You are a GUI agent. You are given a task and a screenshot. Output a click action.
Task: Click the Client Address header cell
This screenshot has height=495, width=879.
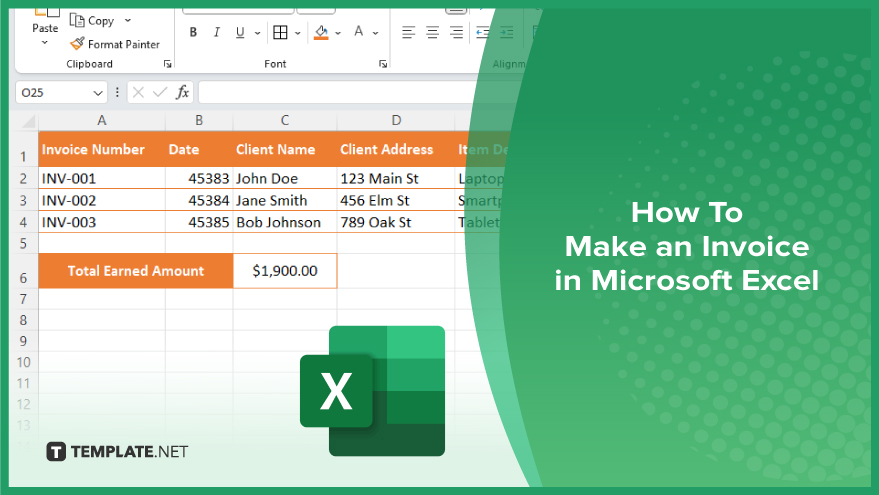[x=396, y=149]
